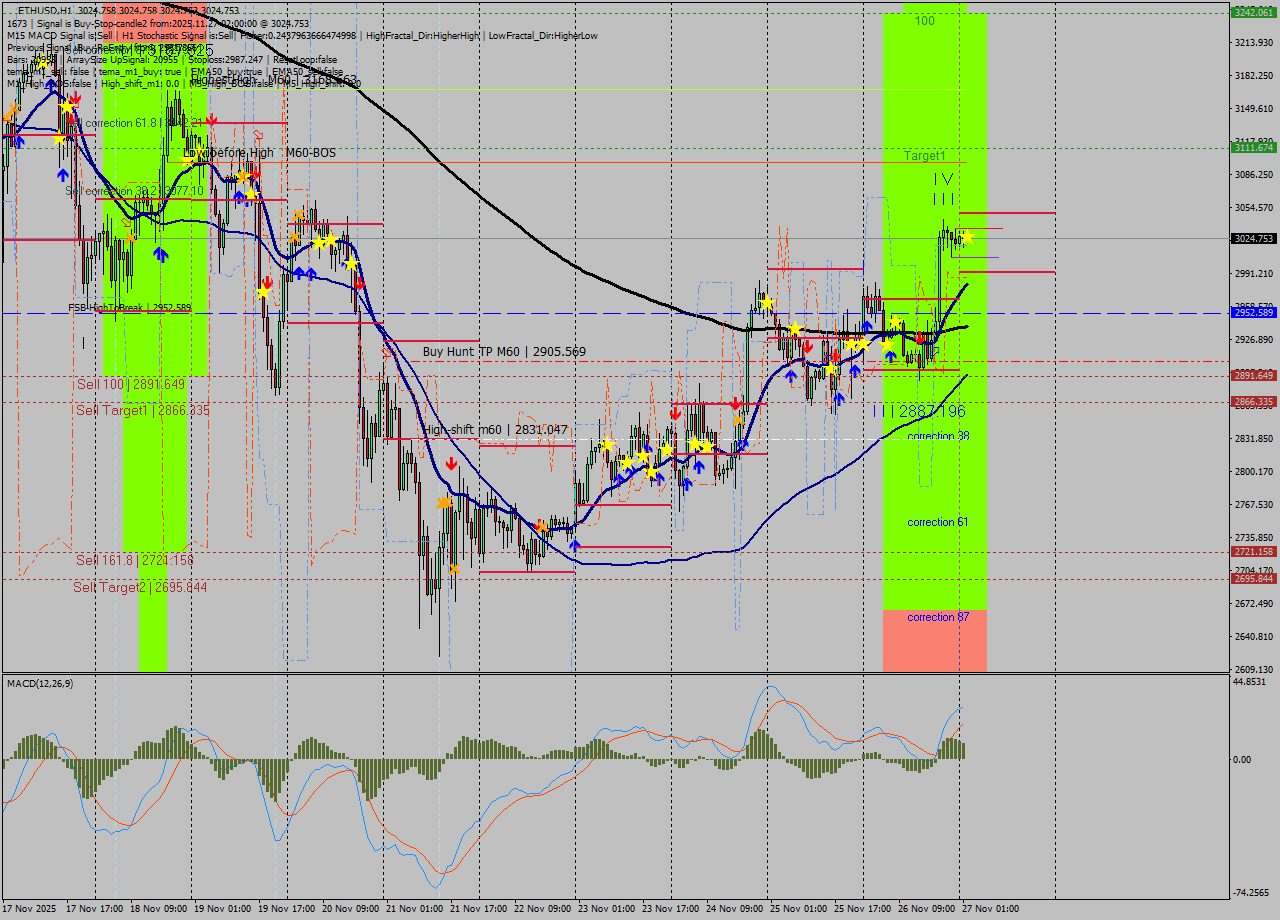
Task: Click the blue up arrow near the 22 Nov low
Action: [x=573, y=545]
